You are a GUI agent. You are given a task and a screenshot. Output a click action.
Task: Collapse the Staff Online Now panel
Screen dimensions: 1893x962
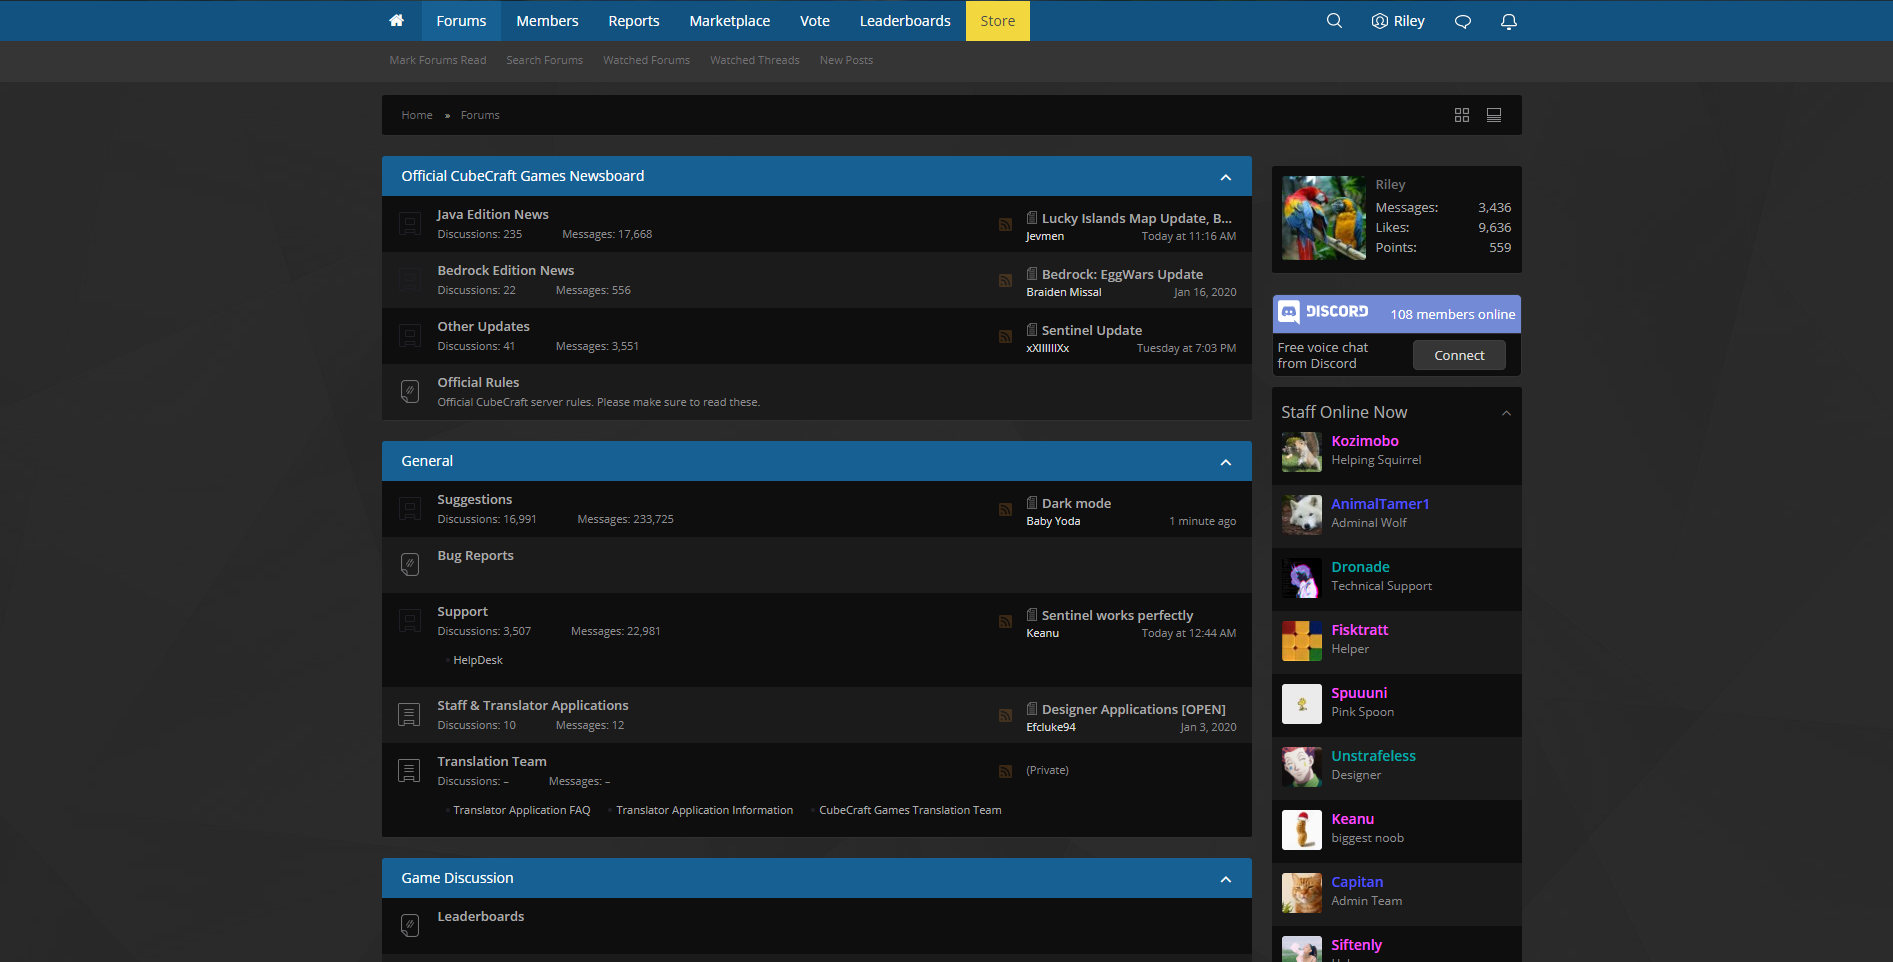(1506, 413)
